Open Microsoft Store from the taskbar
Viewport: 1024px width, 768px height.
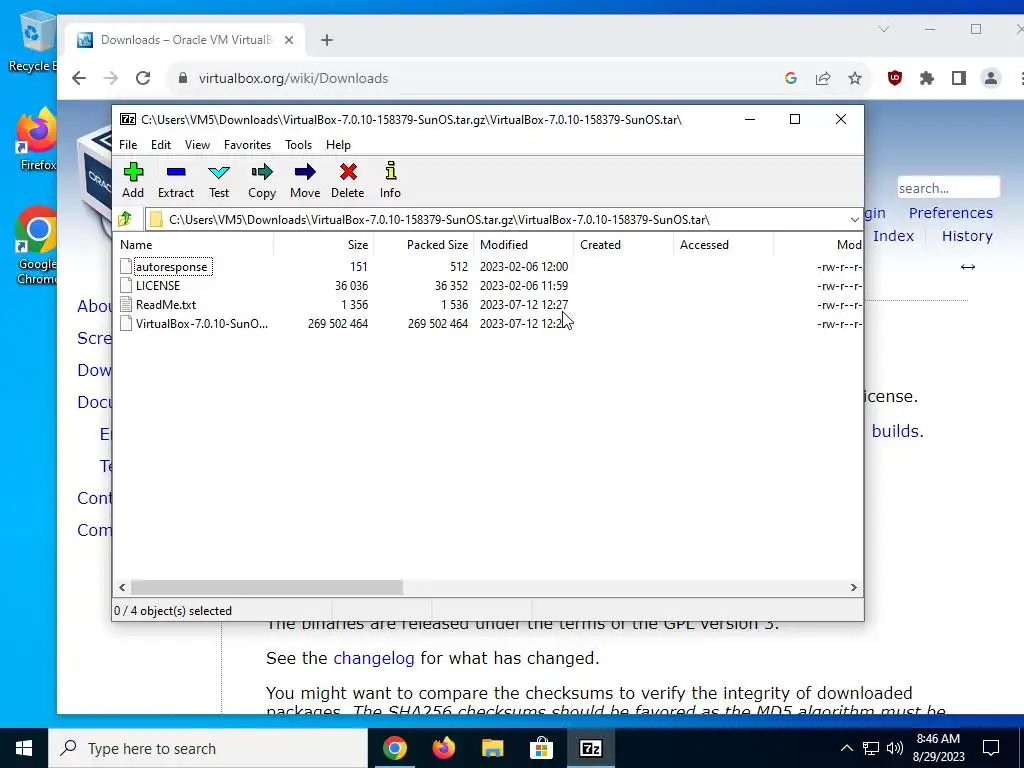click(x=541, y=748)
